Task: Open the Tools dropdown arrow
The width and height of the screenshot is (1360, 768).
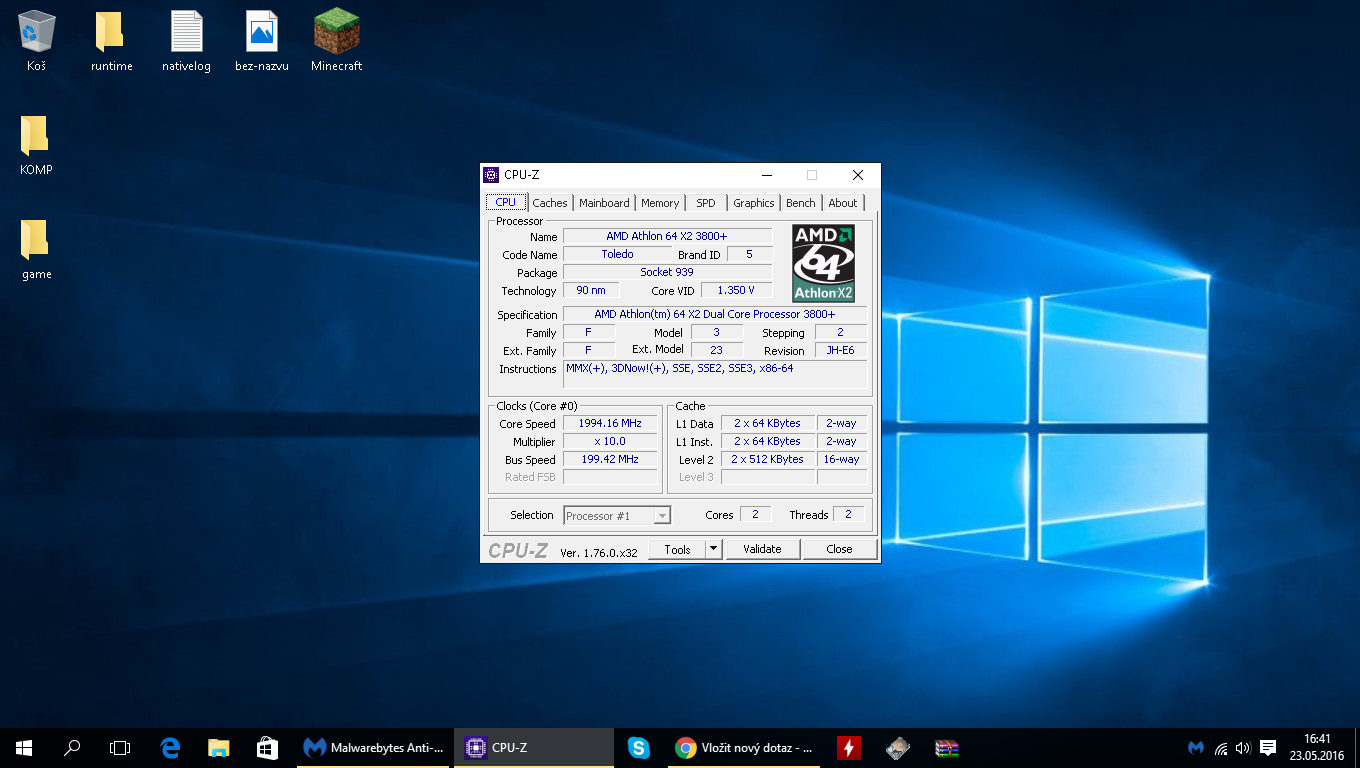Action: pos(713,549)
